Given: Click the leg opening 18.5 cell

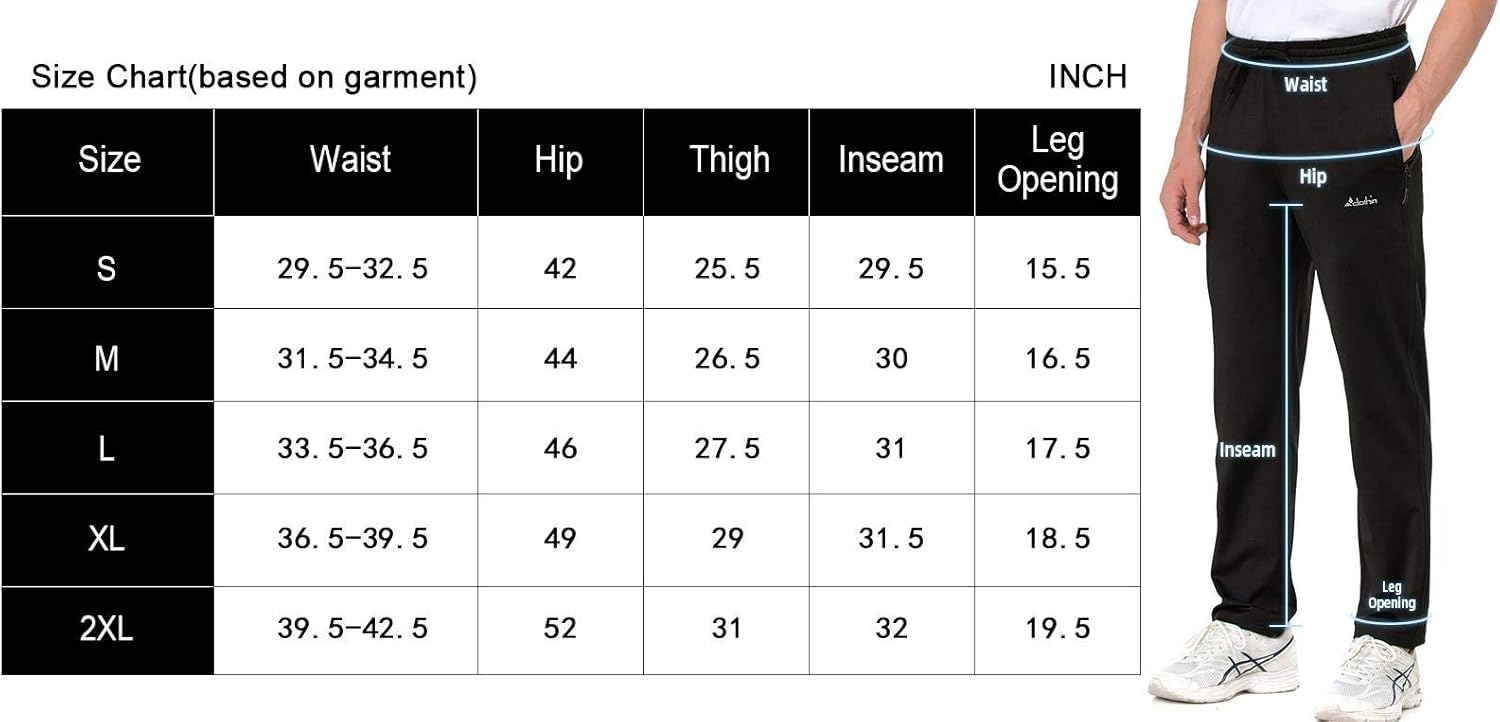Looking at the screenshot, I should pos(1057,539).
